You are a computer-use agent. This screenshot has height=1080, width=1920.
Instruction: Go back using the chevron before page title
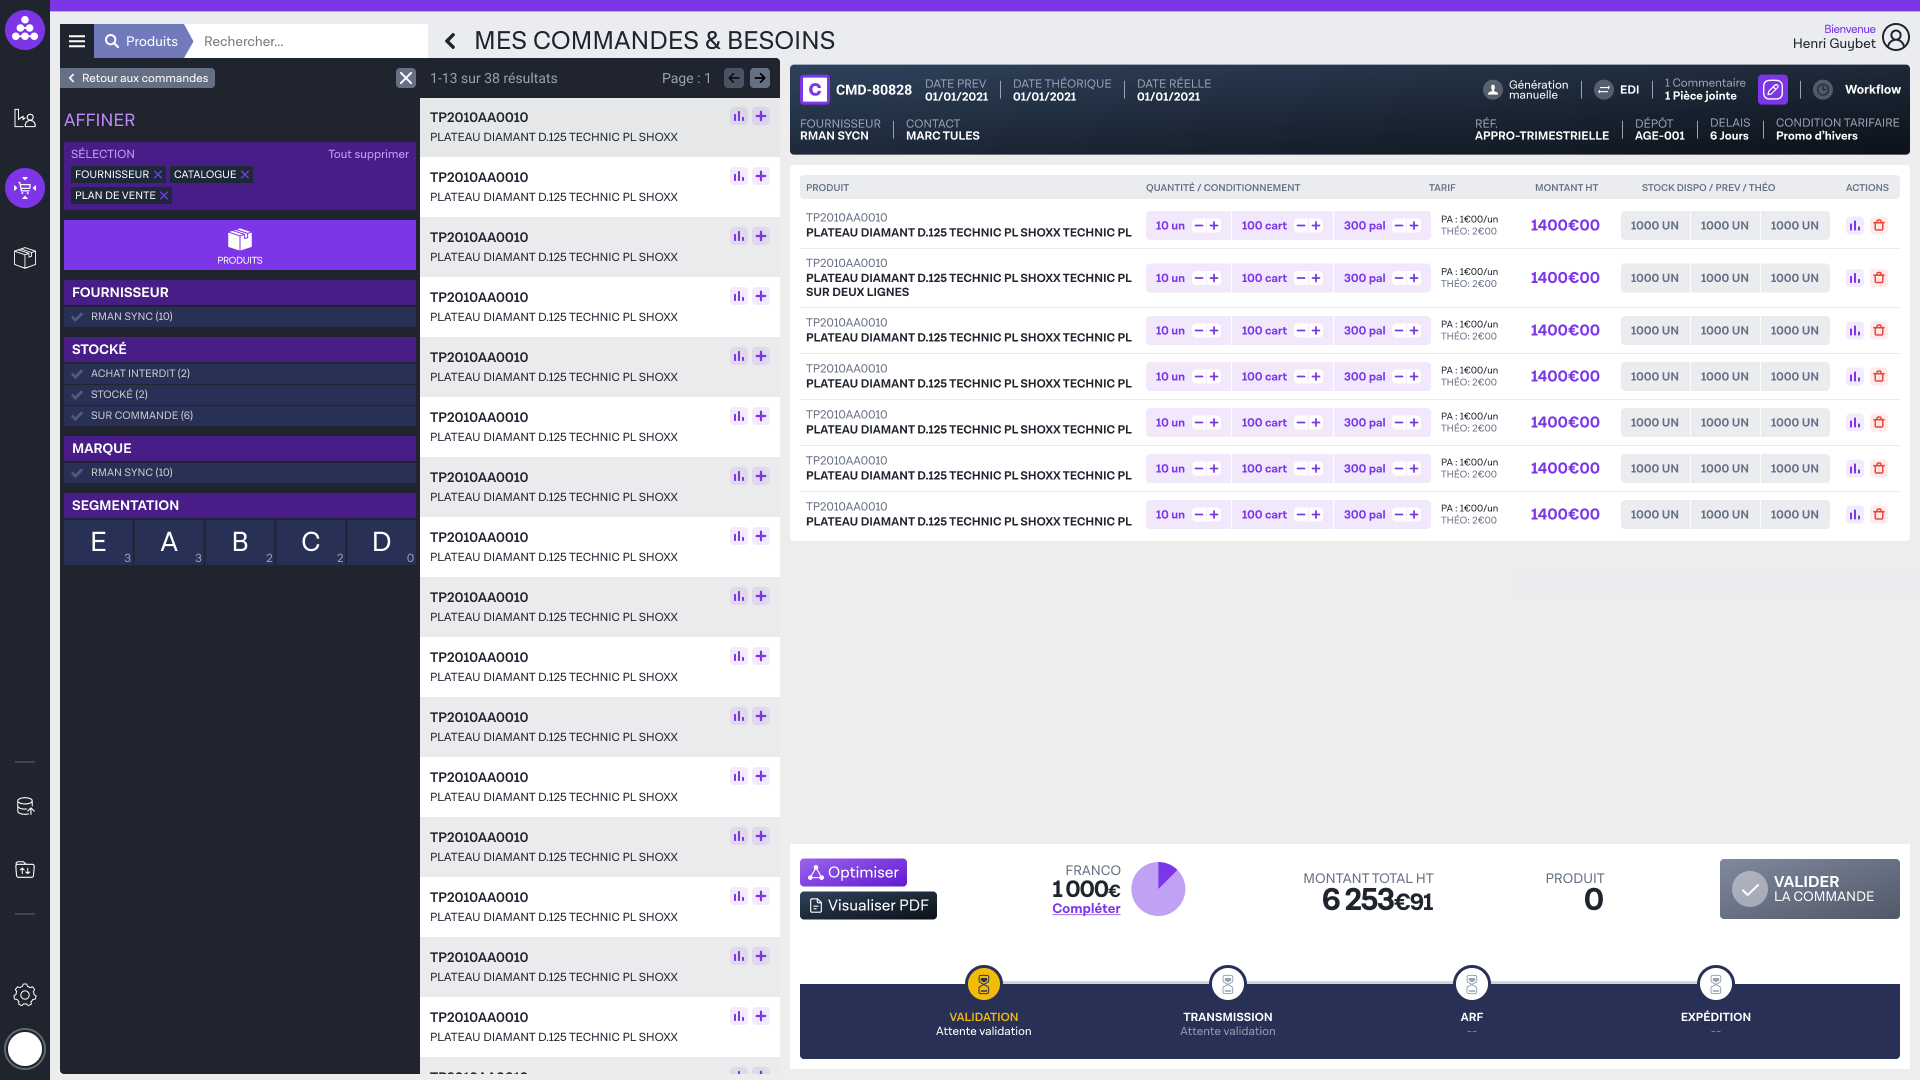pos(450,41)
